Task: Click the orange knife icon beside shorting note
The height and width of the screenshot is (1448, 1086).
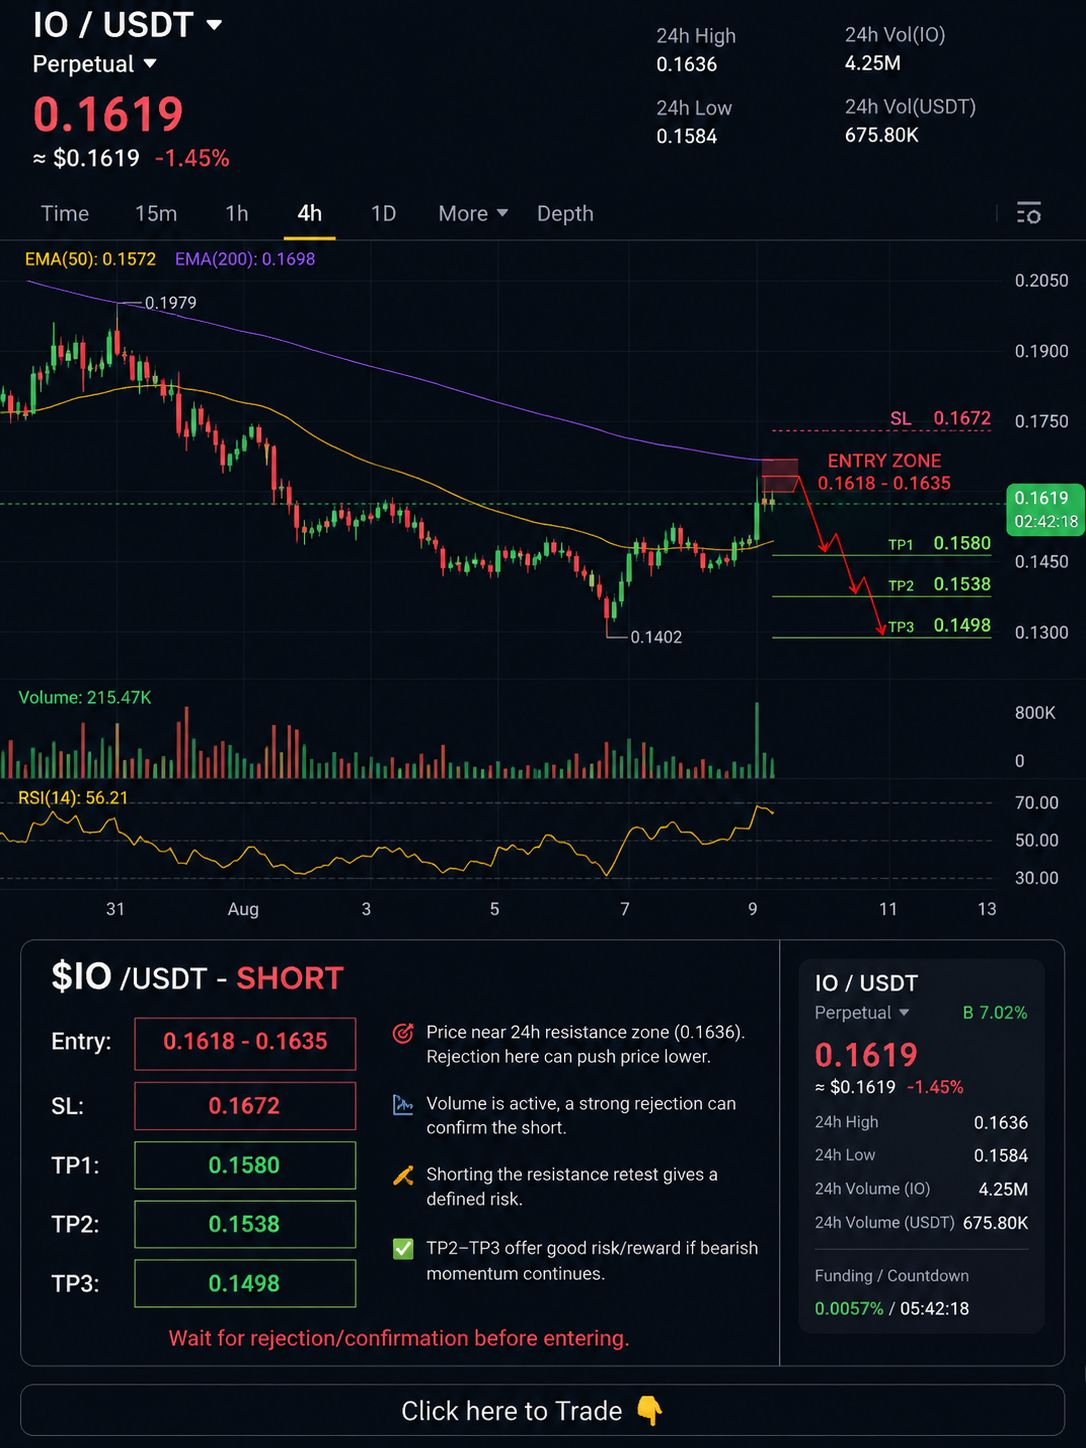Action: [x=403, y=1175]
